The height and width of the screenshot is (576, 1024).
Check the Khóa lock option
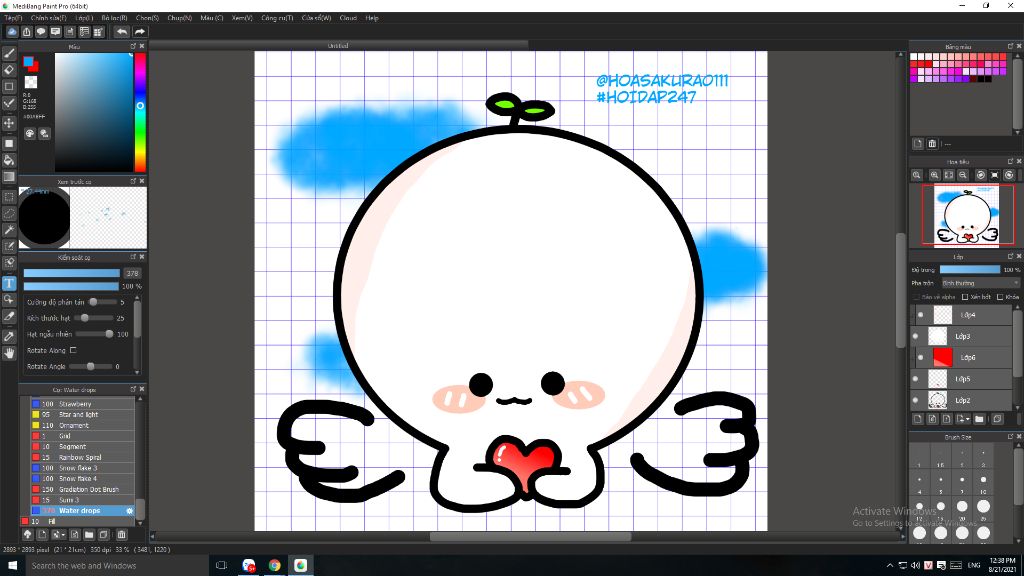point(1000,297)
